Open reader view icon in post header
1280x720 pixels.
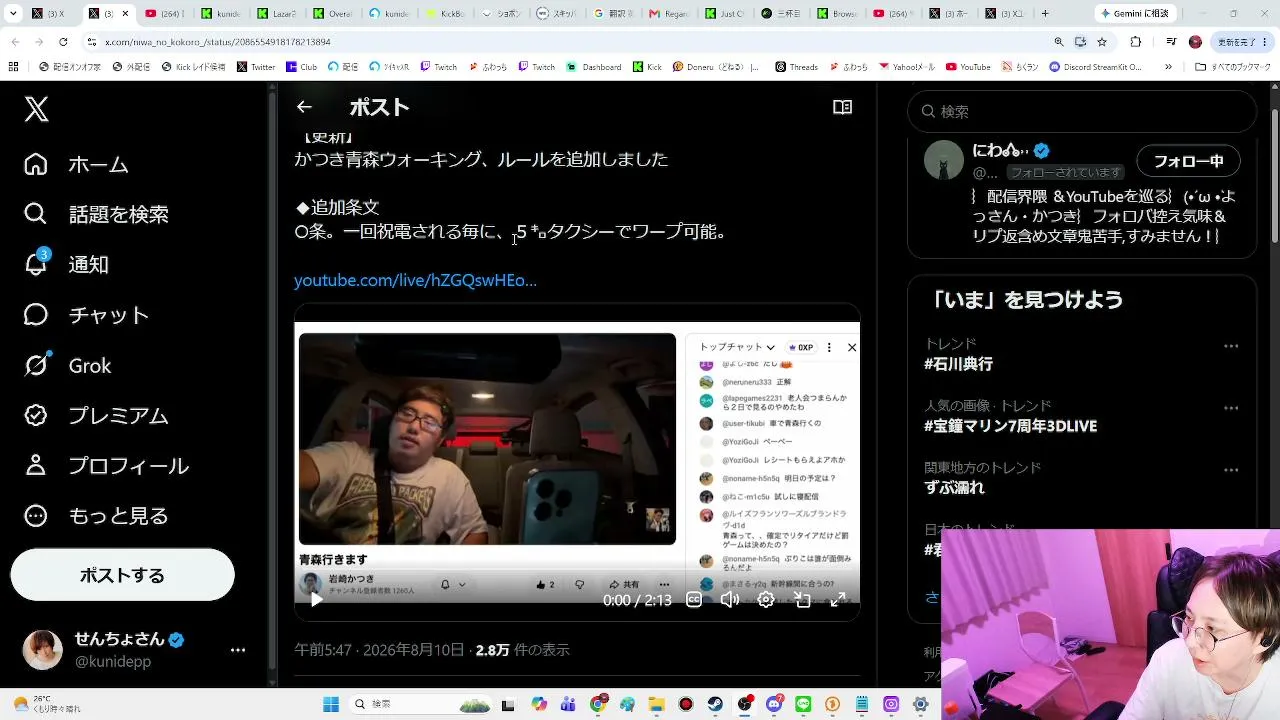point(843,107)
